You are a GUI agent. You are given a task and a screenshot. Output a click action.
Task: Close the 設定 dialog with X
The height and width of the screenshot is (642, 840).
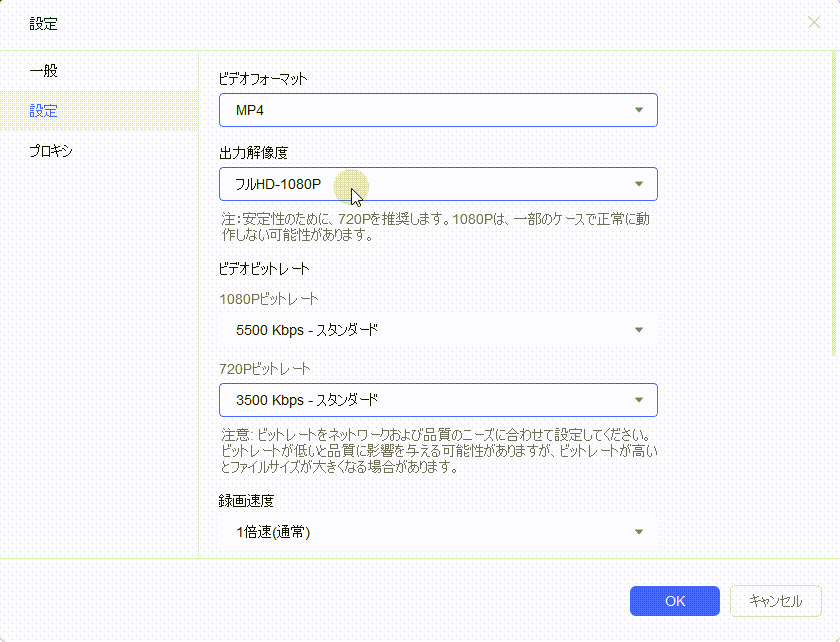814,22
